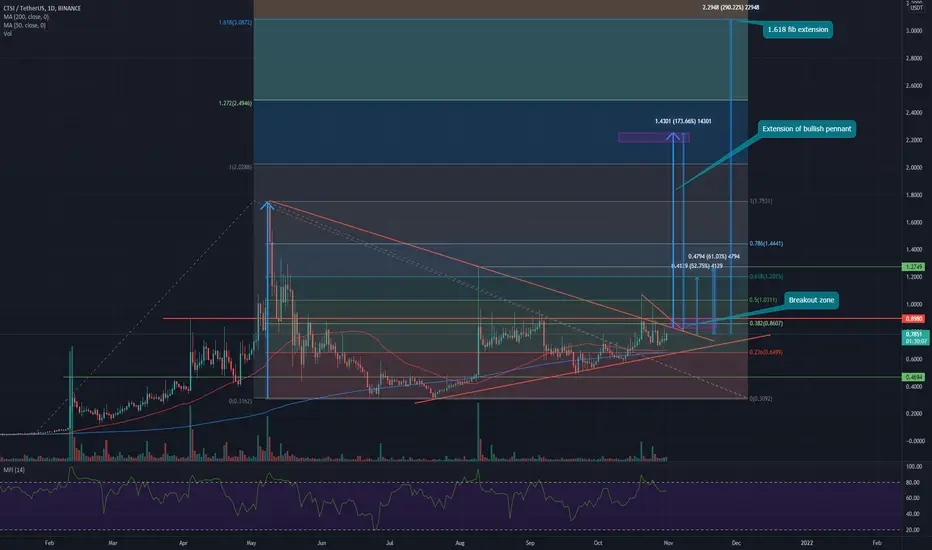Select the 1.272(2.4946) fib level label
The height and width of the screenshot is (550, 932).
pyautogui.click(x=235, y=103)
